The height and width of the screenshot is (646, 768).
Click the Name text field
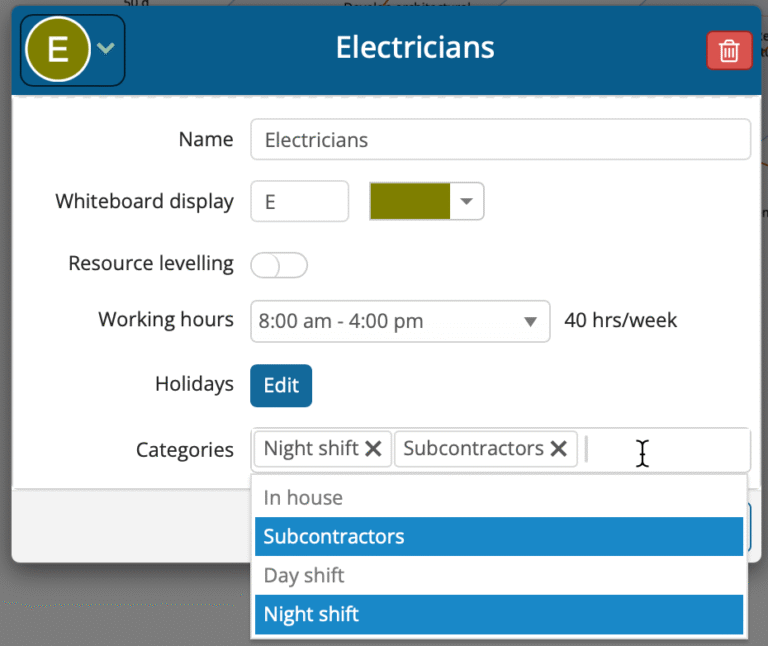[x=500, y=140]
